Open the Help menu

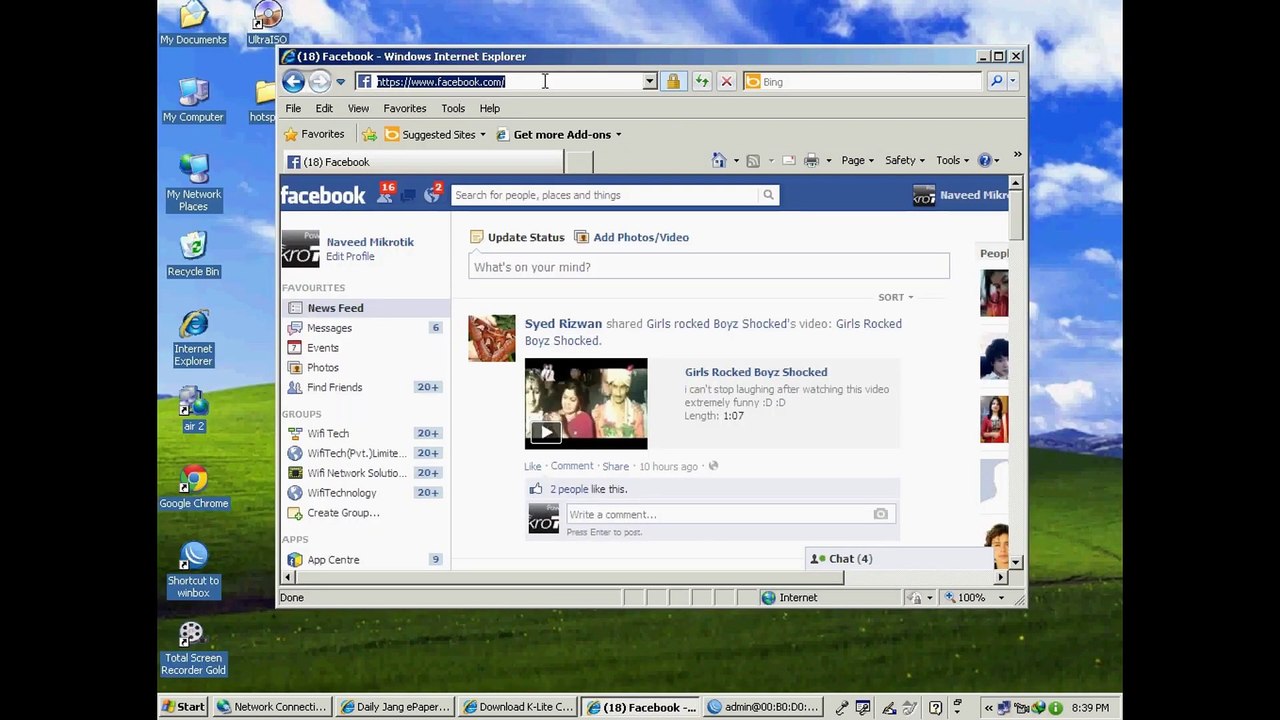[490, 108]
